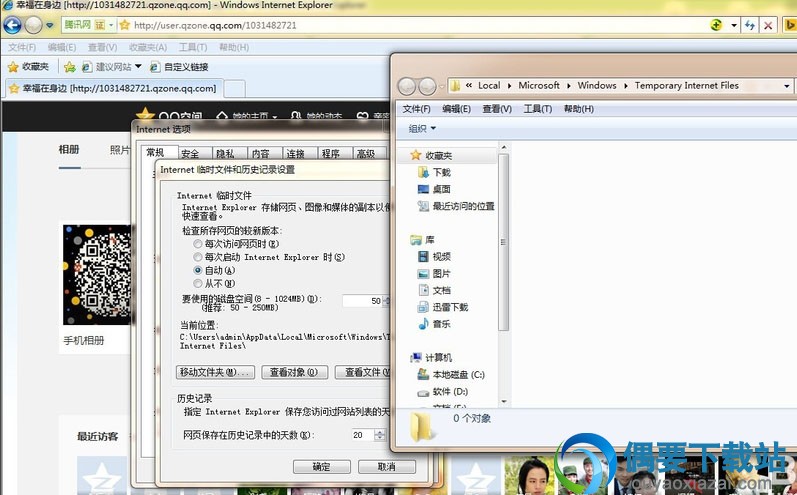
Task: Click Microsoft in Explorer breadcrumb path
Action: (x=539, y=85)
